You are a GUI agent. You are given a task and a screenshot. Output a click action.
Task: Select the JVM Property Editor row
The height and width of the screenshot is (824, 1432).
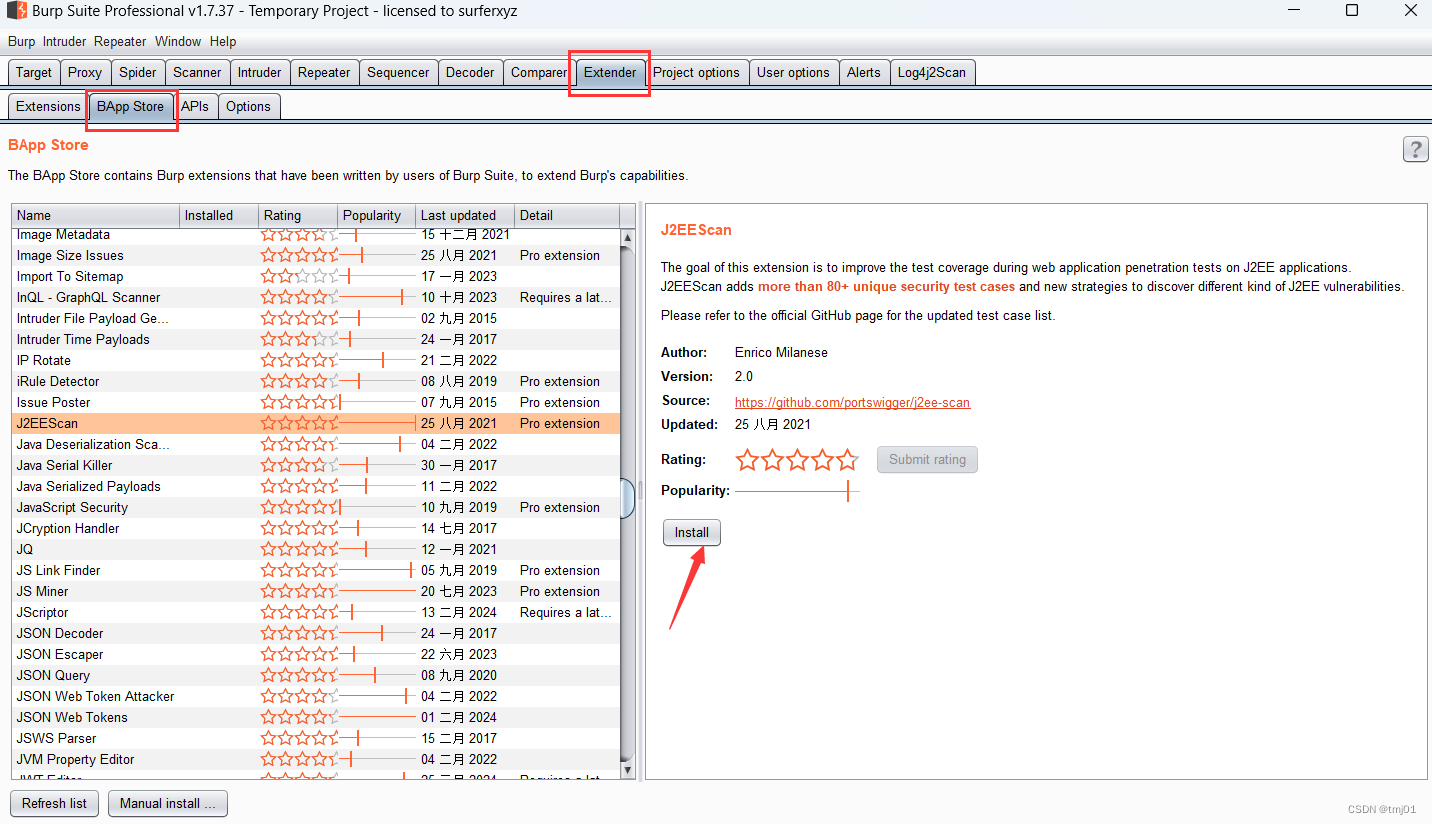pyautogui.click(x=316, y=759)
